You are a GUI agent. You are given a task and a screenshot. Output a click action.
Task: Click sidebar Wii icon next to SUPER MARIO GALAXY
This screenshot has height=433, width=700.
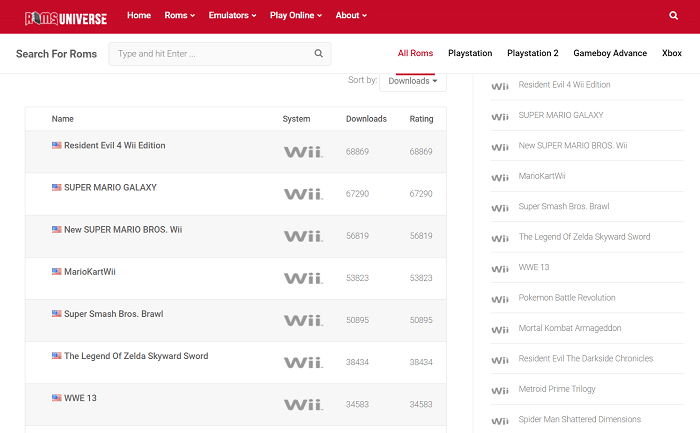(x=500, y=117)
